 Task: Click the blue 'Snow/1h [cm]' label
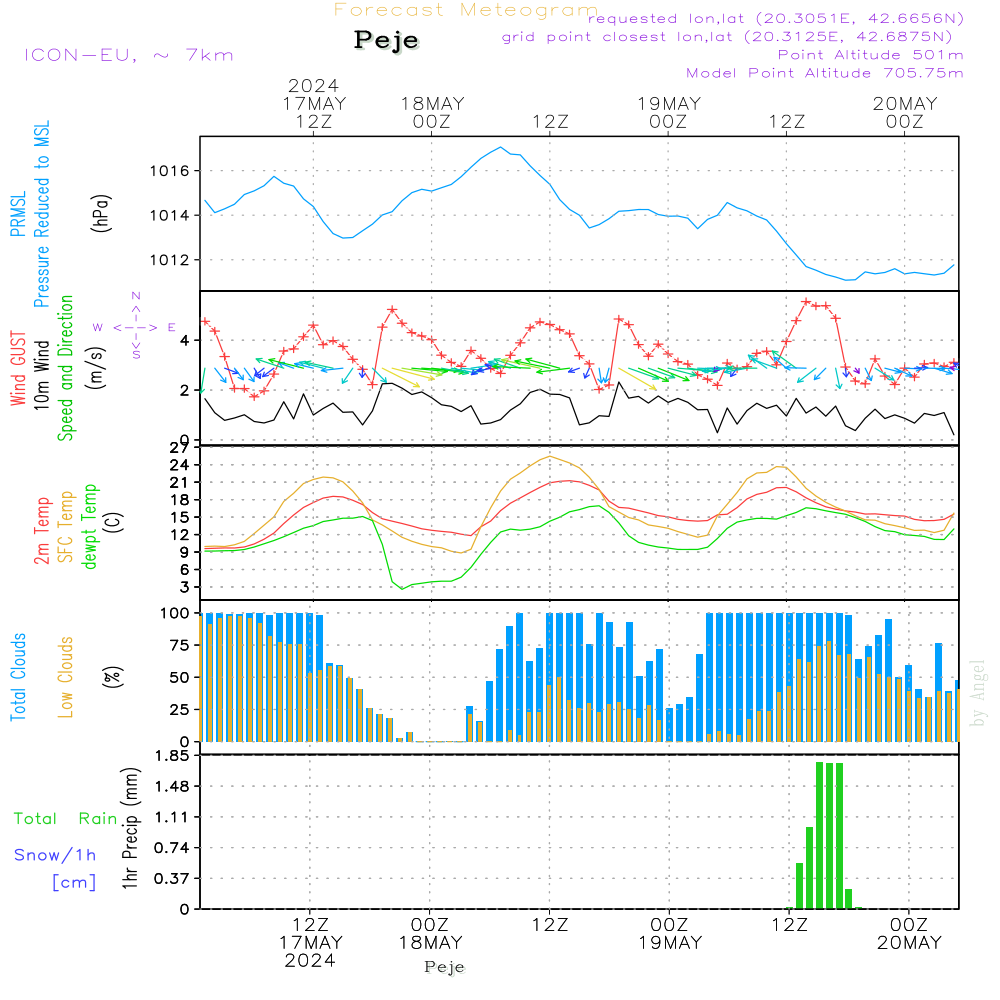point(55,868)
